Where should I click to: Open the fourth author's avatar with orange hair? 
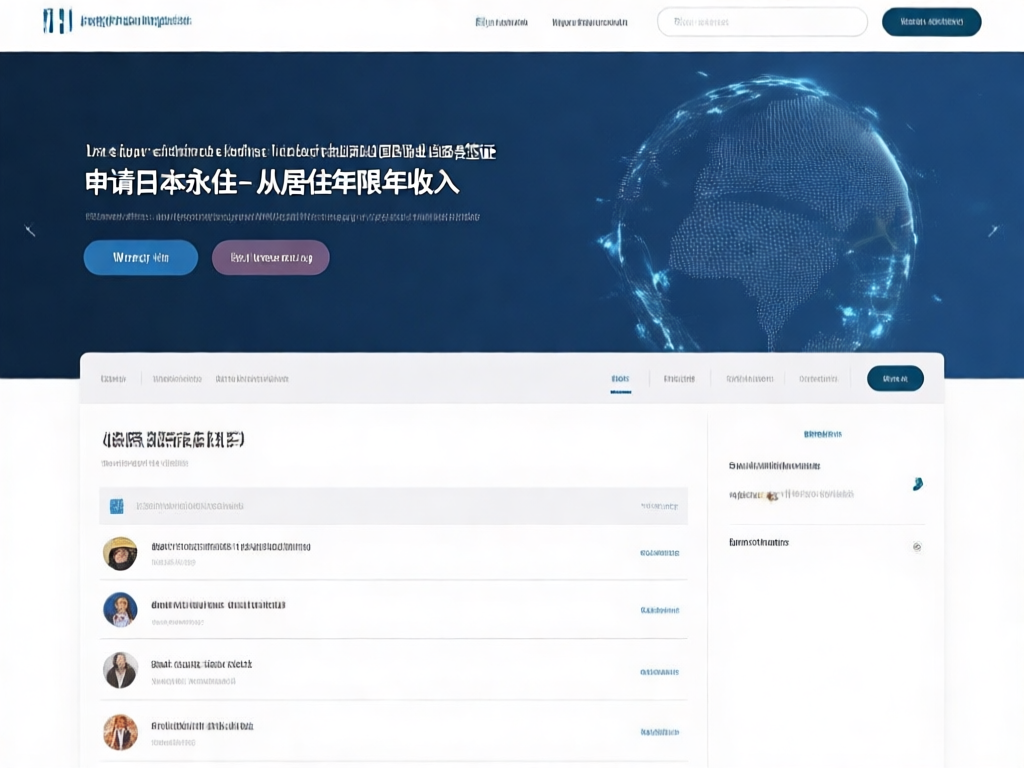pos(120,732)
